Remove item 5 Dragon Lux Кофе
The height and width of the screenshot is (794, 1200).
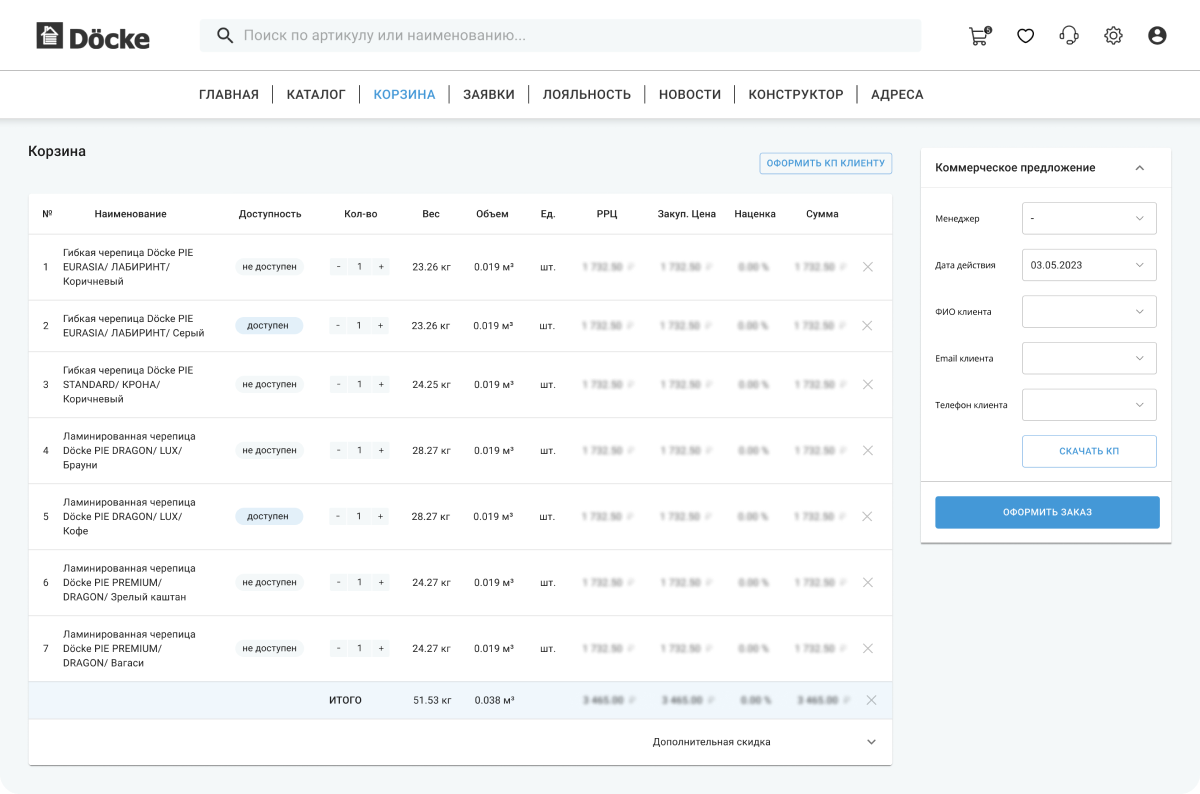[867, 516]
